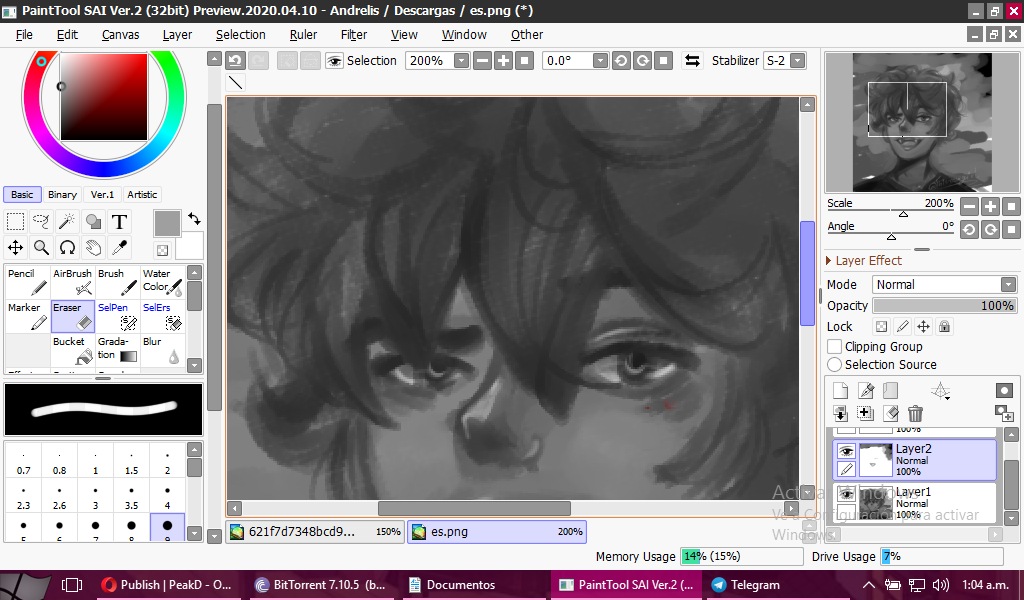
Task: Create a new linework layer
Action: [866, 390]
